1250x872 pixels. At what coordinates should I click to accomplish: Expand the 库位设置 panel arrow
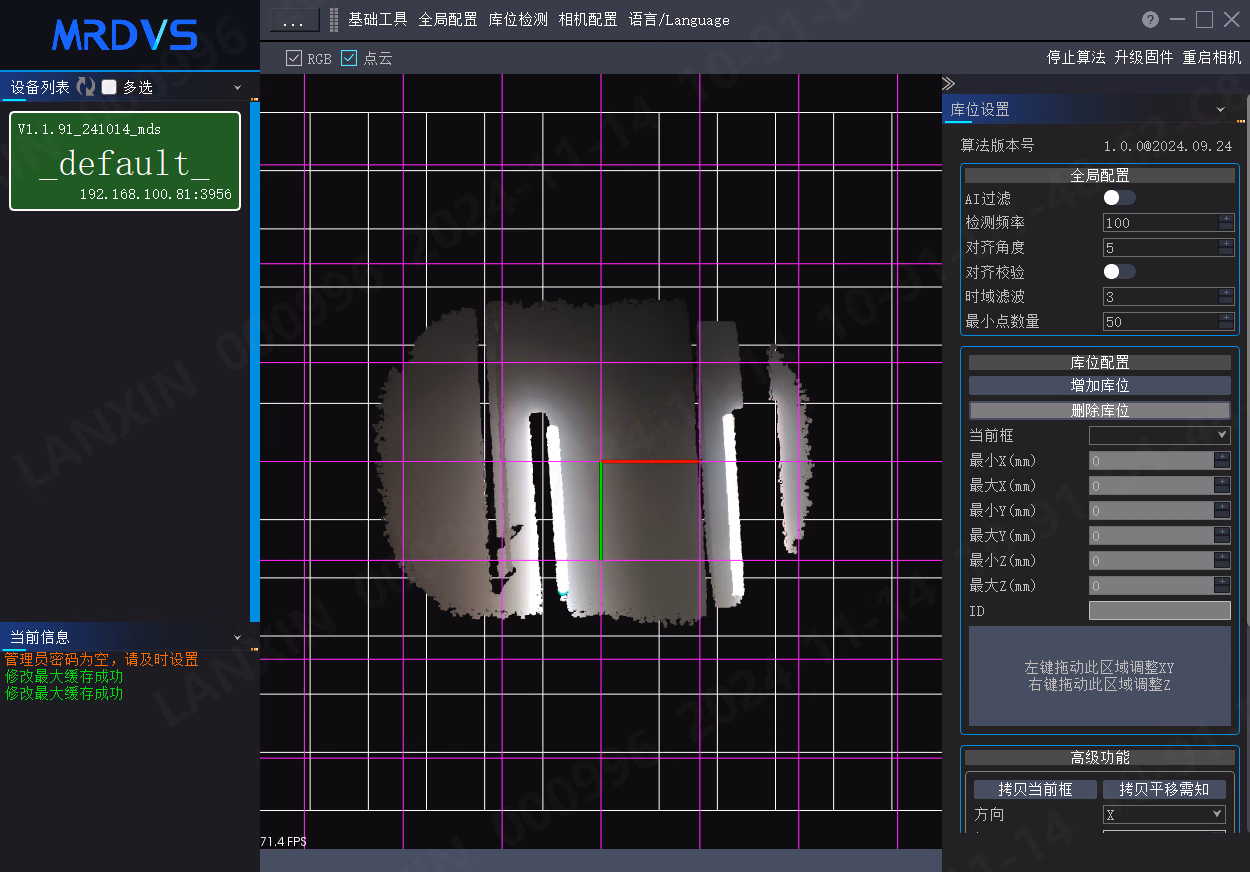click(1220, 109)
